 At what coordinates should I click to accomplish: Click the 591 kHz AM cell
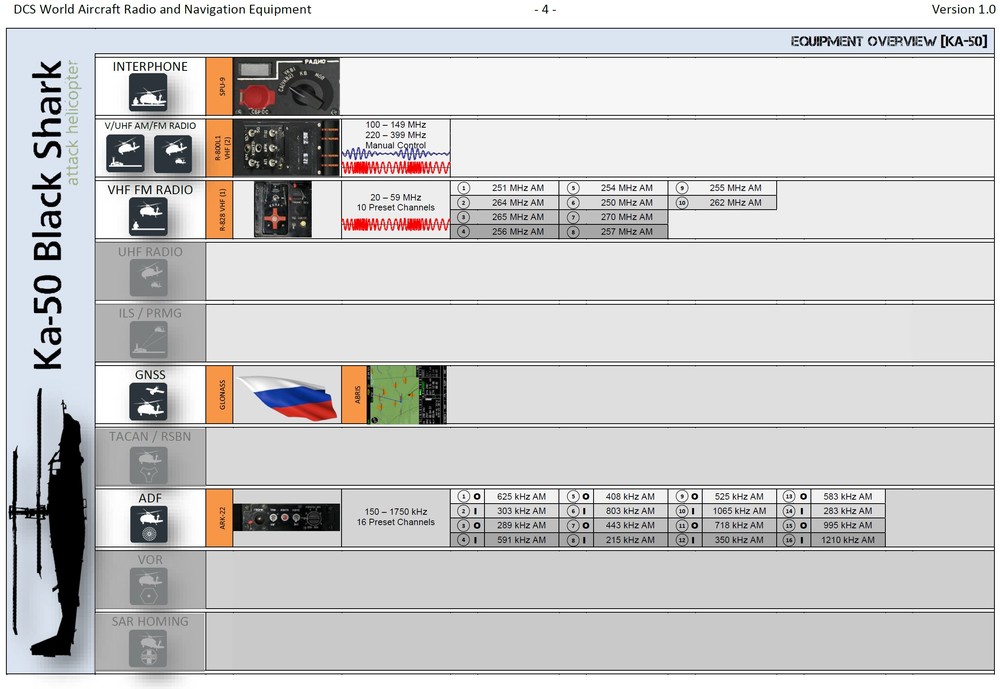[522, 540]
